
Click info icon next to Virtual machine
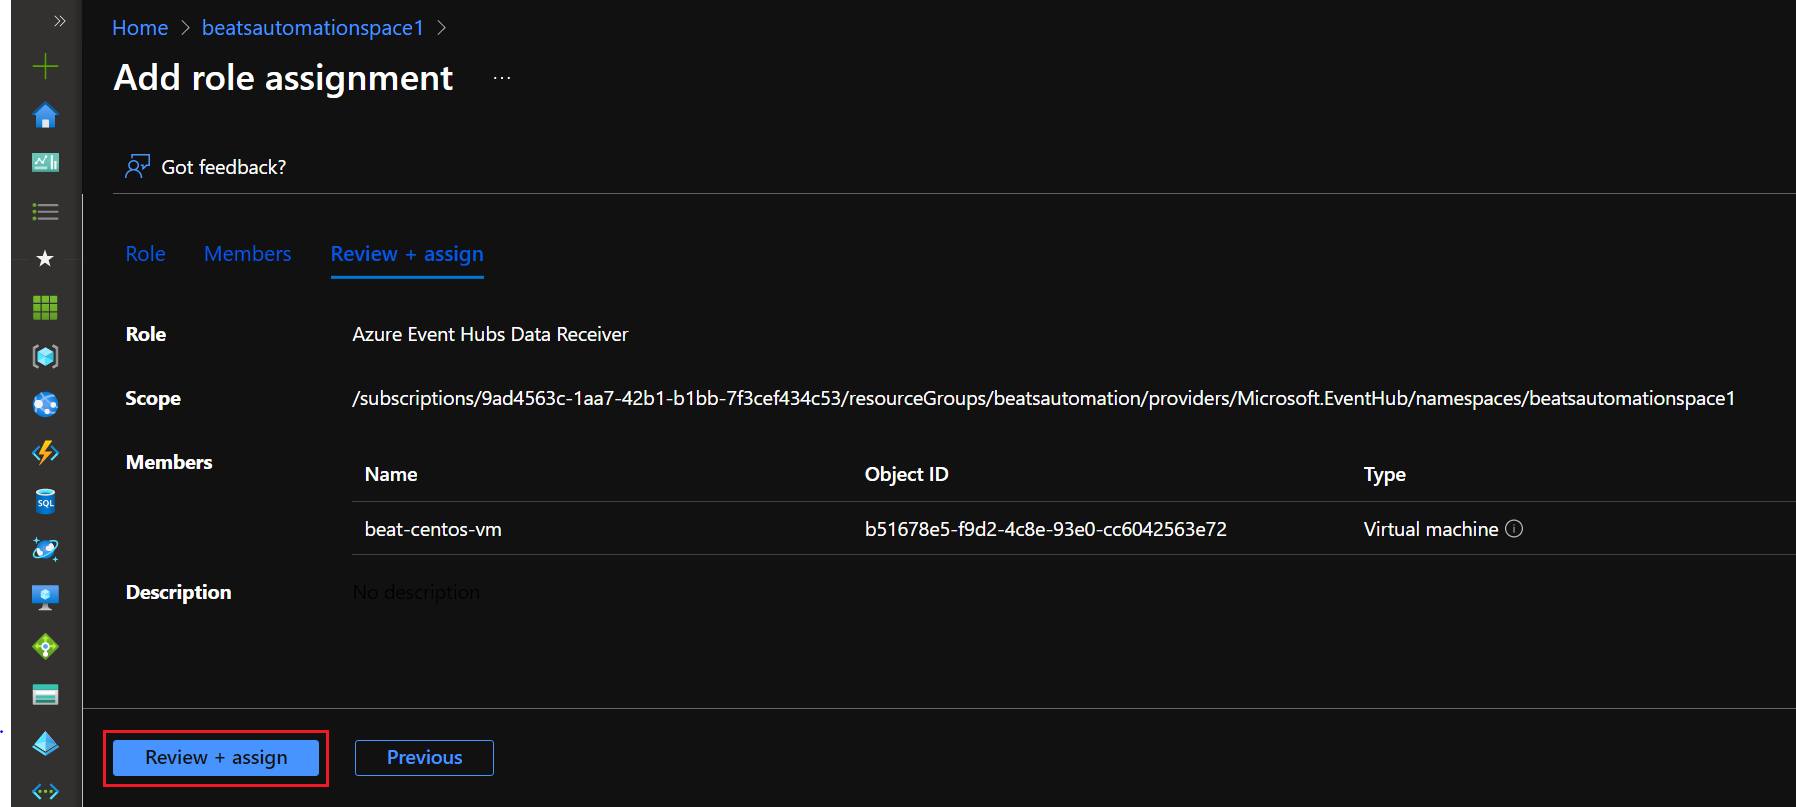1514,529
